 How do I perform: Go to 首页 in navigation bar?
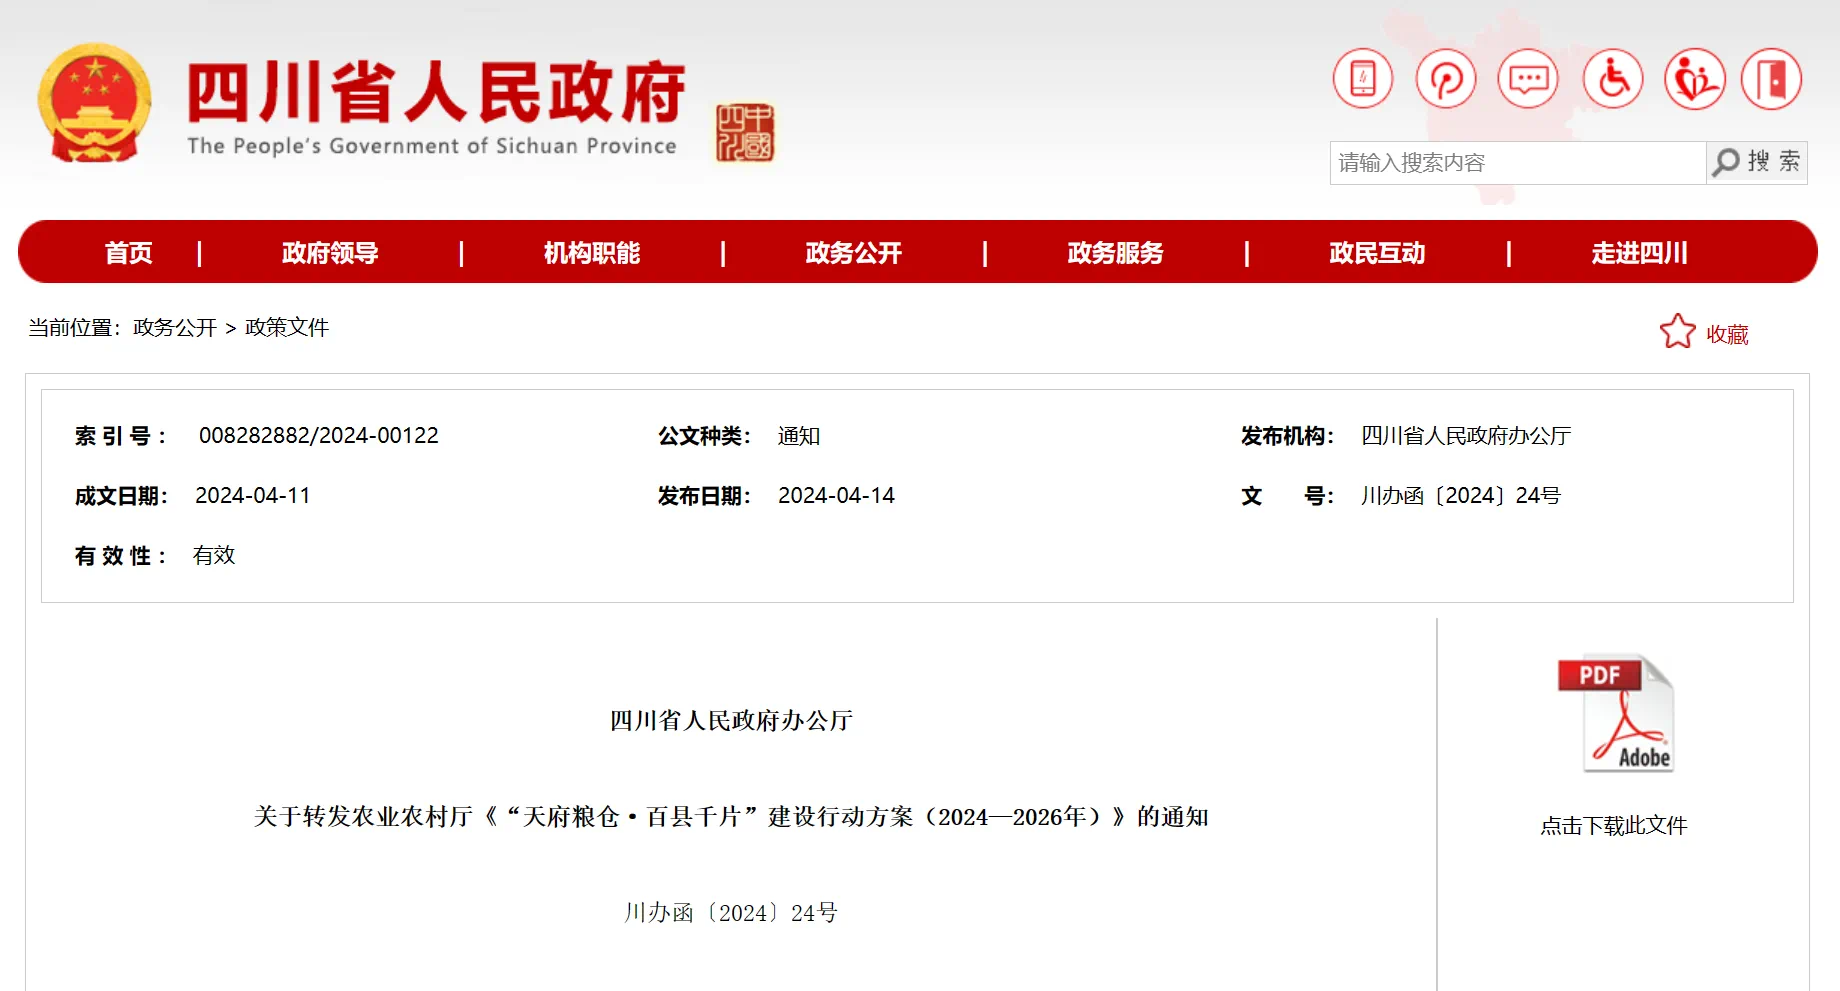129,253
